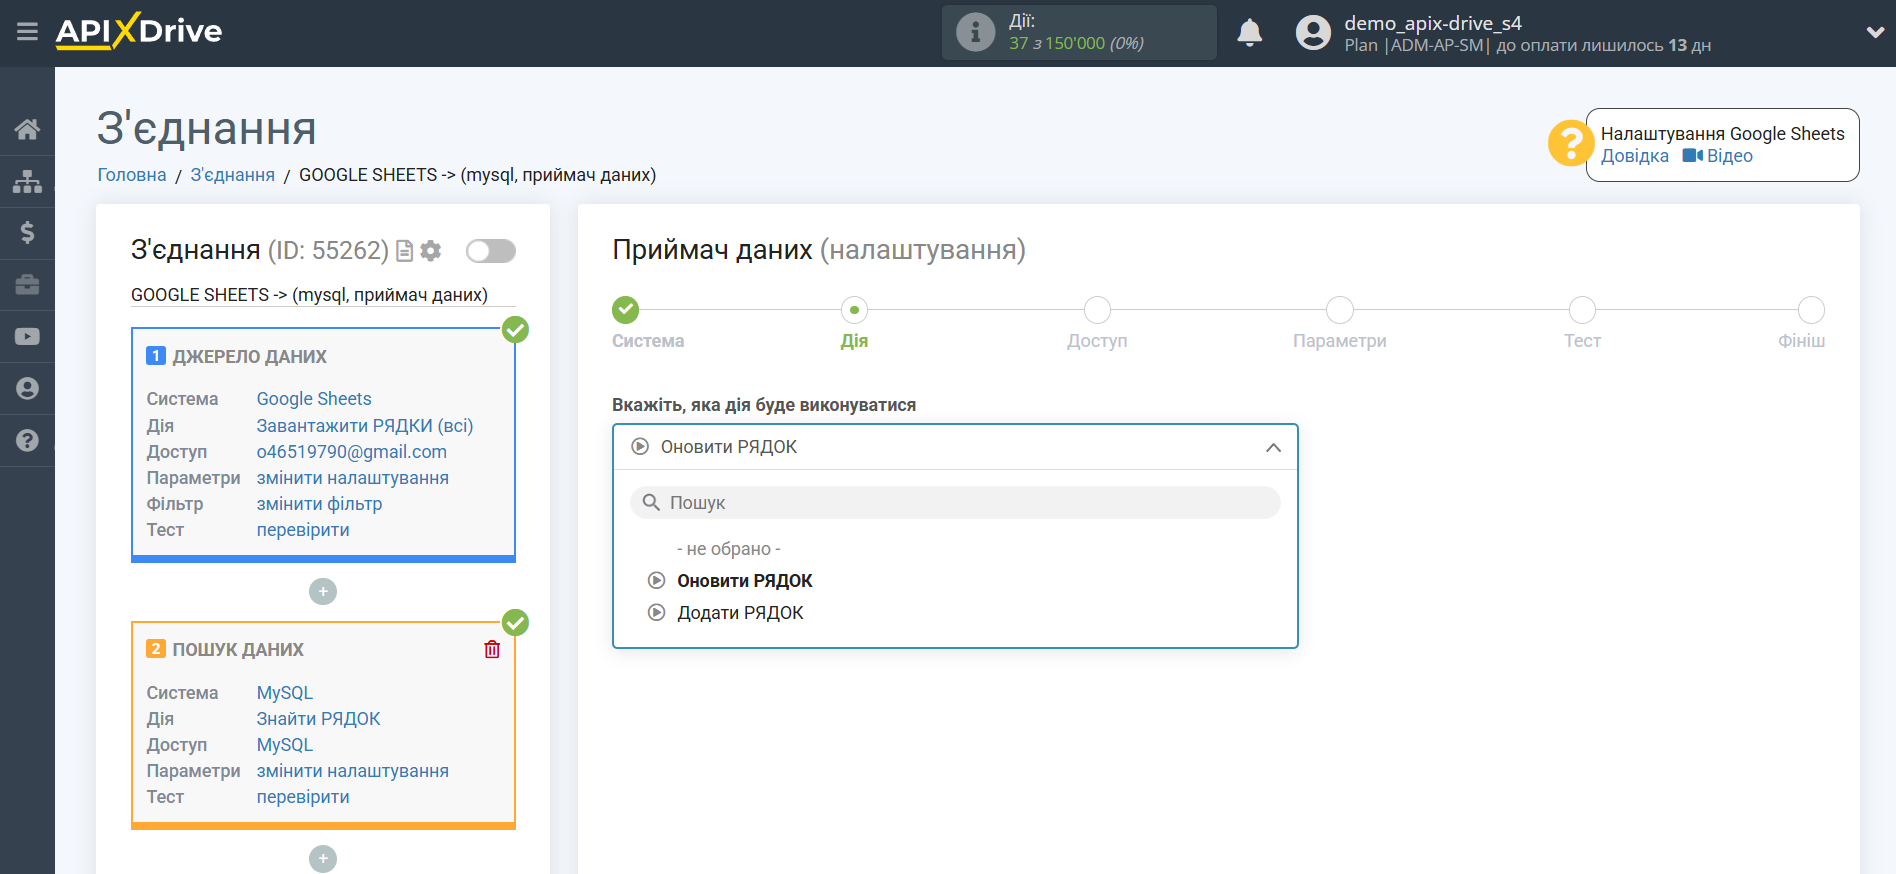Click the user avatar icon
Screen dimensions: 1896x874
point(1313,33)
